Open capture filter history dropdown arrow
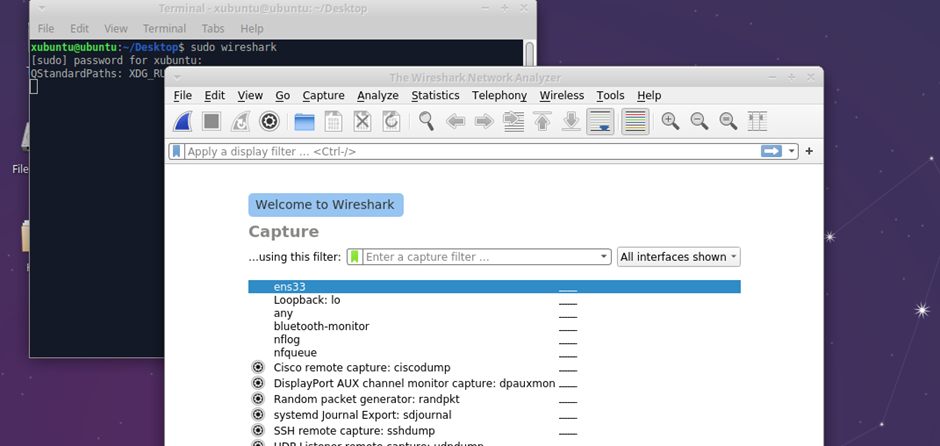This screenshot has width=940, height=446. (604, 257)
